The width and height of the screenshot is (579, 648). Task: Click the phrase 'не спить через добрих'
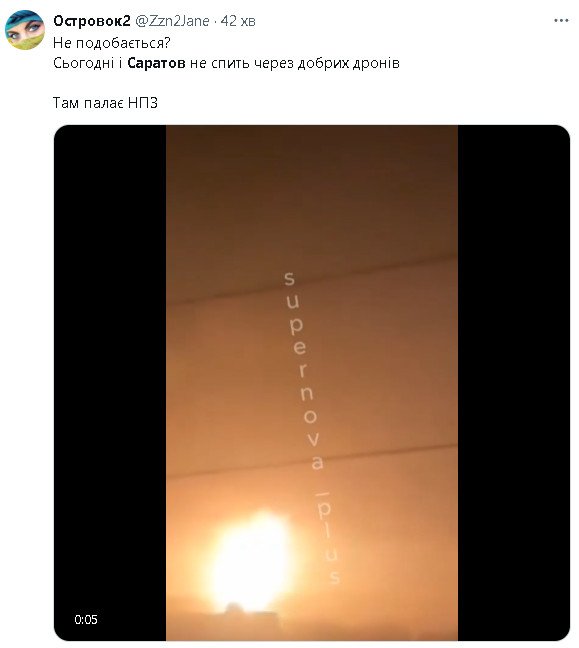tap(269, 63)
